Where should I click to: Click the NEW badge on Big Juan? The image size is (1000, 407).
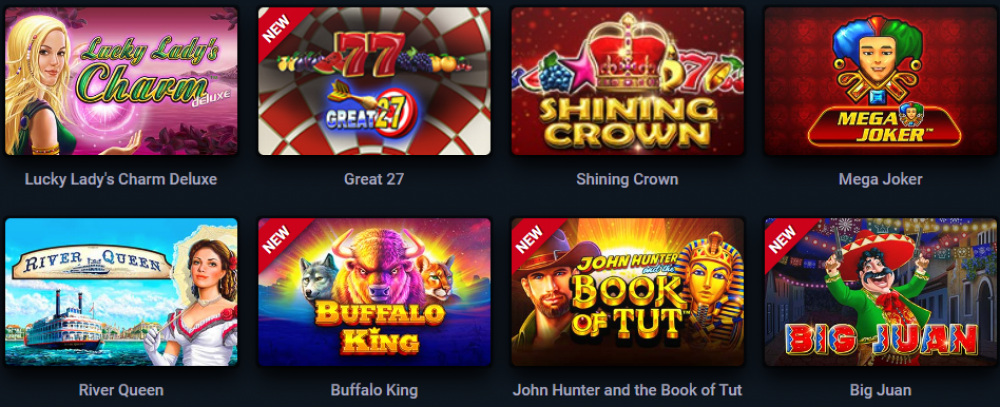[783, 237]
